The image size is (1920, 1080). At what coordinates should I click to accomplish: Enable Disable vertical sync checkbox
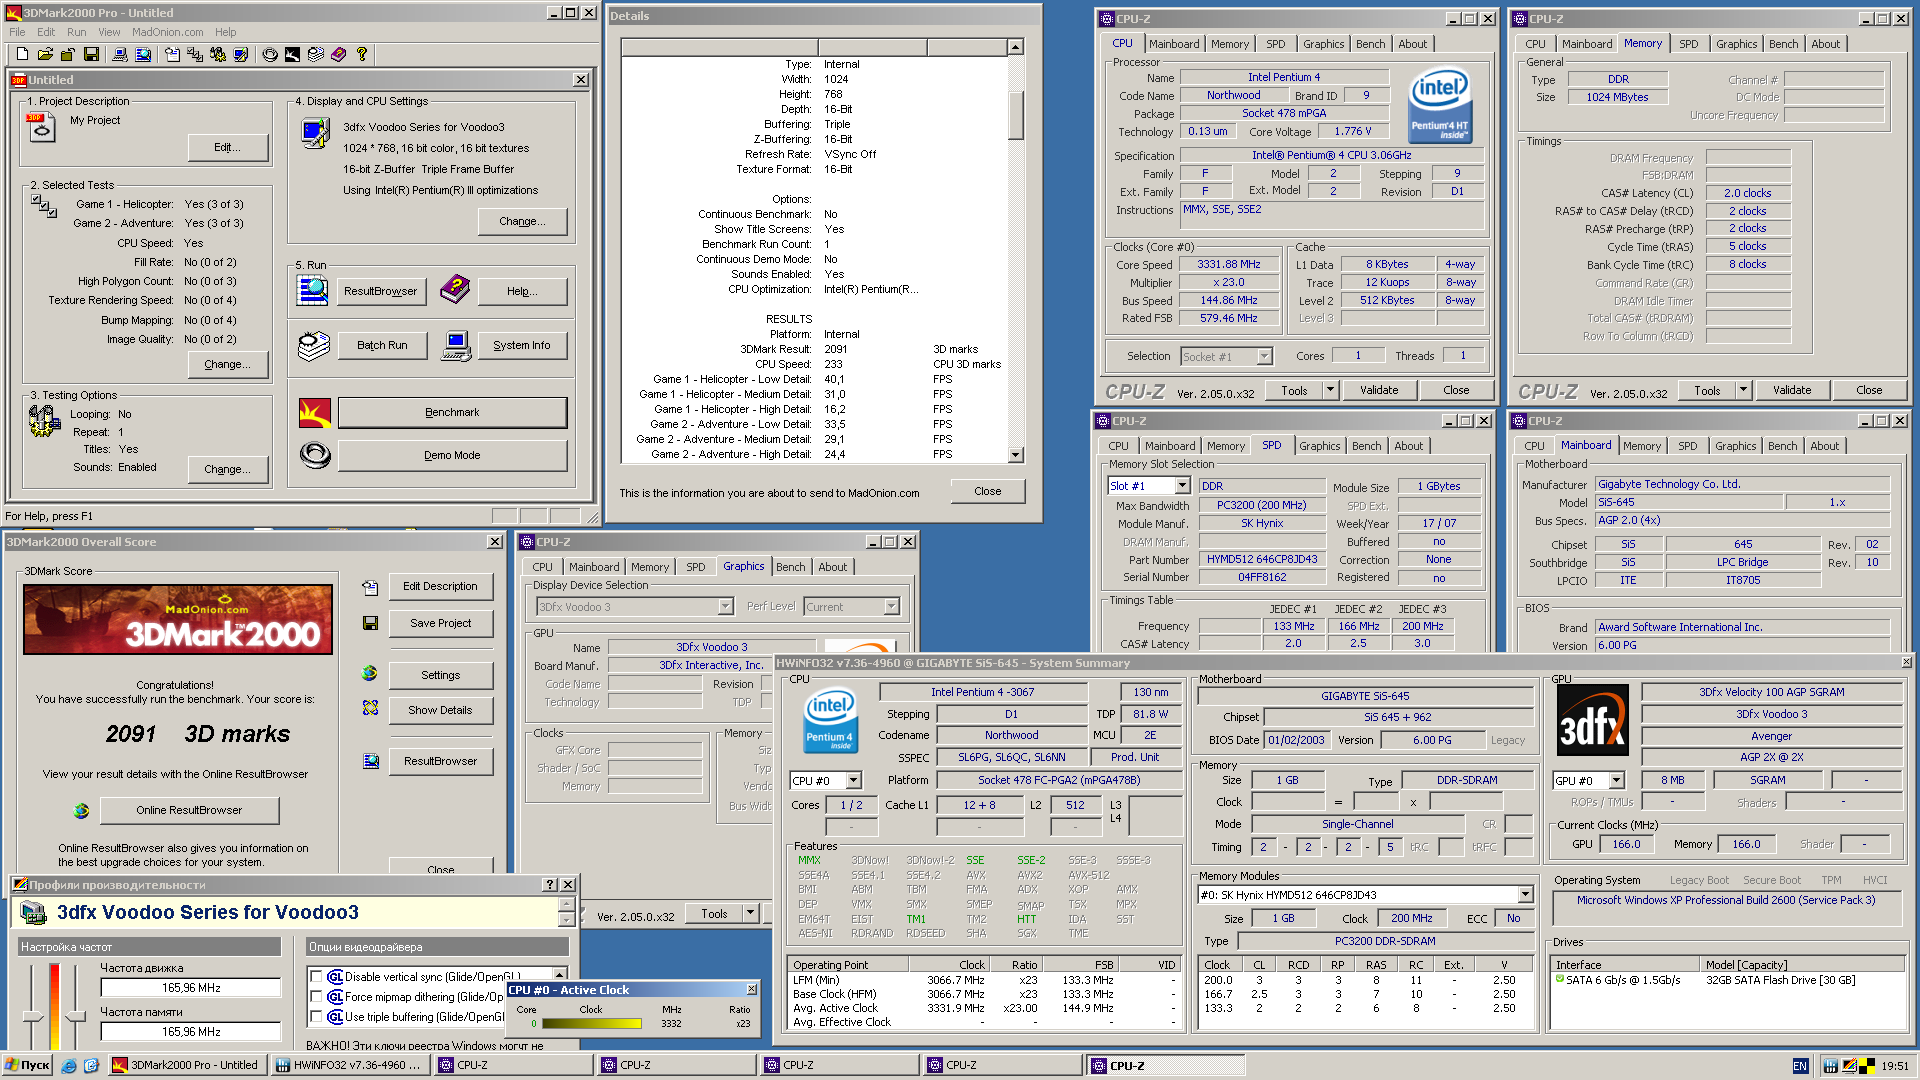316,977
